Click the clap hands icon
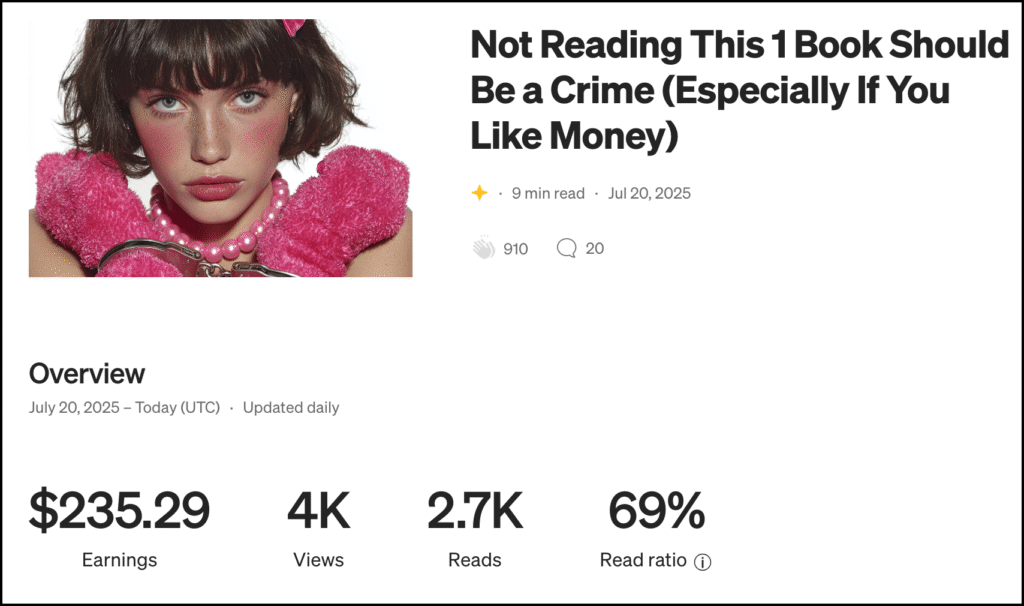 click(x=484, y=248)
